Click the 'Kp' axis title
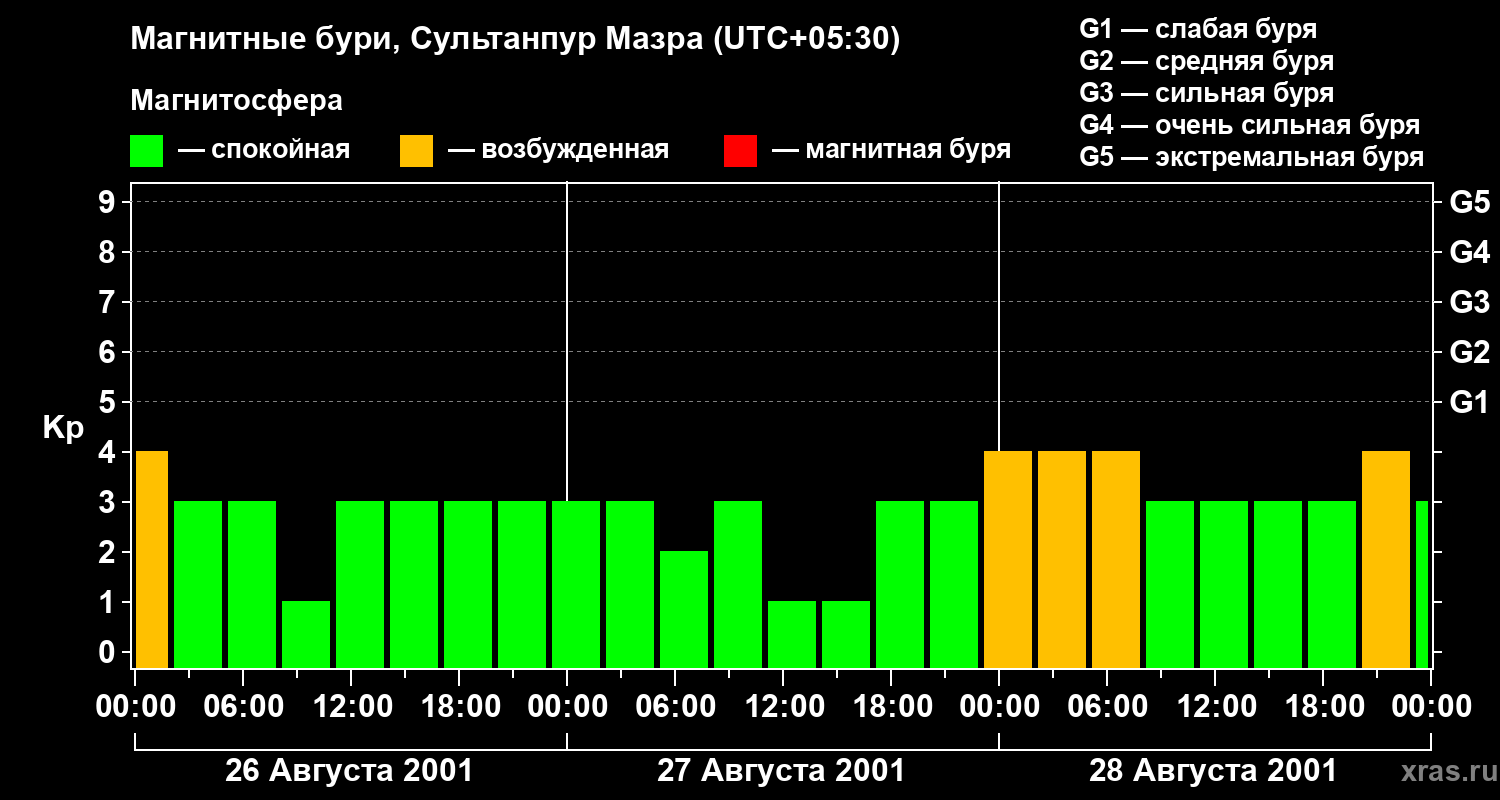The width and height of the screenshot is (1500, 800). pyautogui.click(x=63, y=428)
